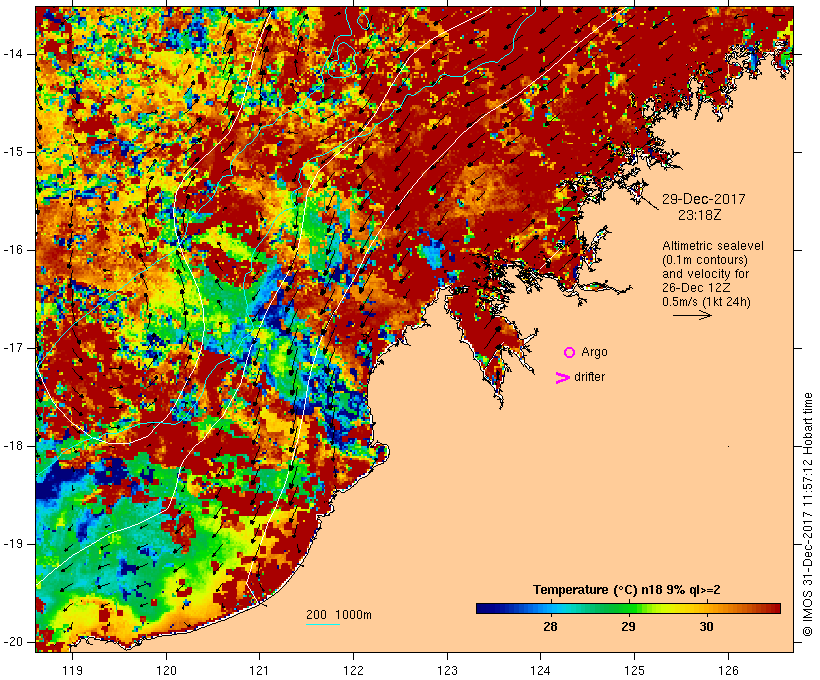Click the '126' longitude axis label

(728, 670)
